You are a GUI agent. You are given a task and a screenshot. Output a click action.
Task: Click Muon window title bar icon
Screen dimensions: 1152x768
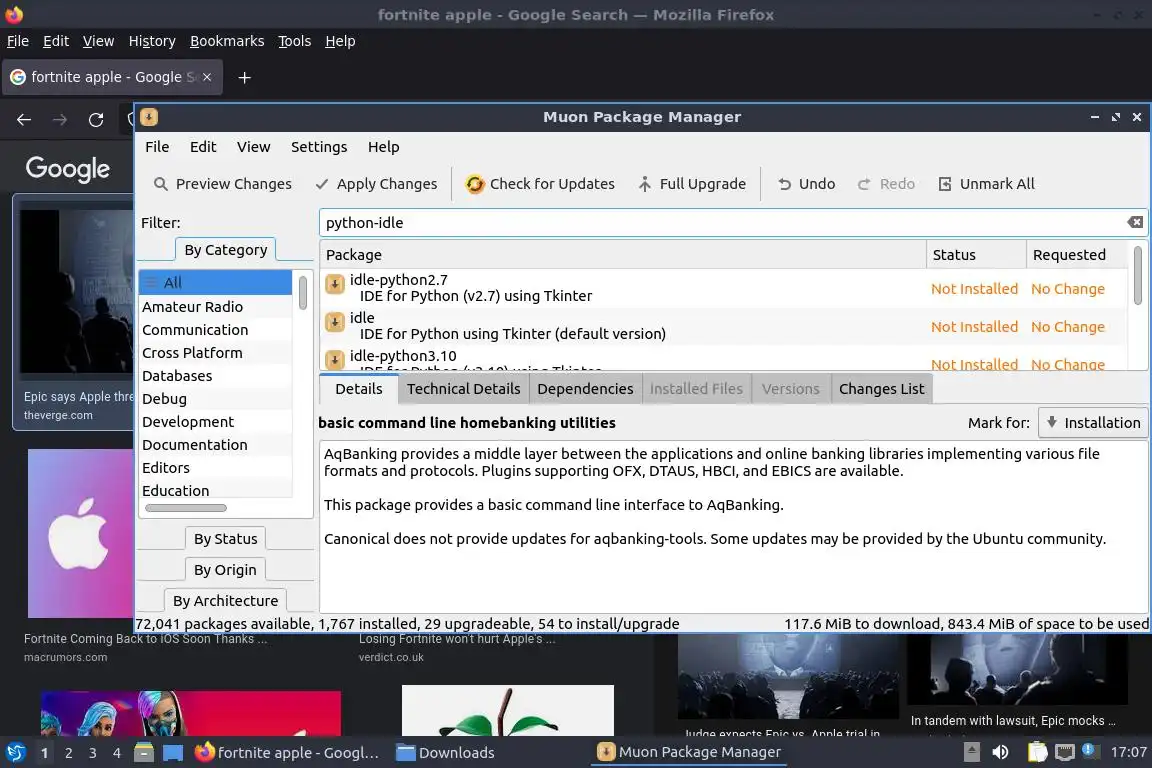(148, 117)
